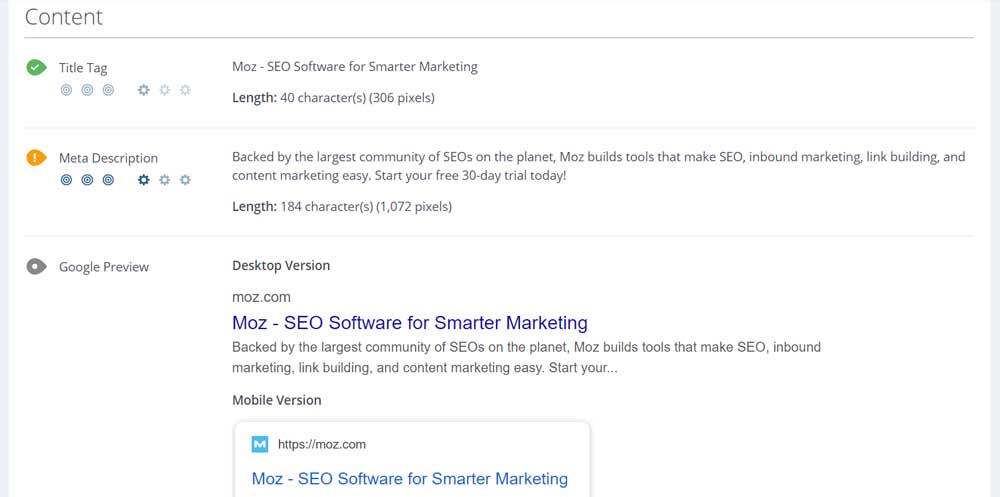Click the leftmost target icon under Meta Description
1000x497 pixels.
[x=66, y=180]
